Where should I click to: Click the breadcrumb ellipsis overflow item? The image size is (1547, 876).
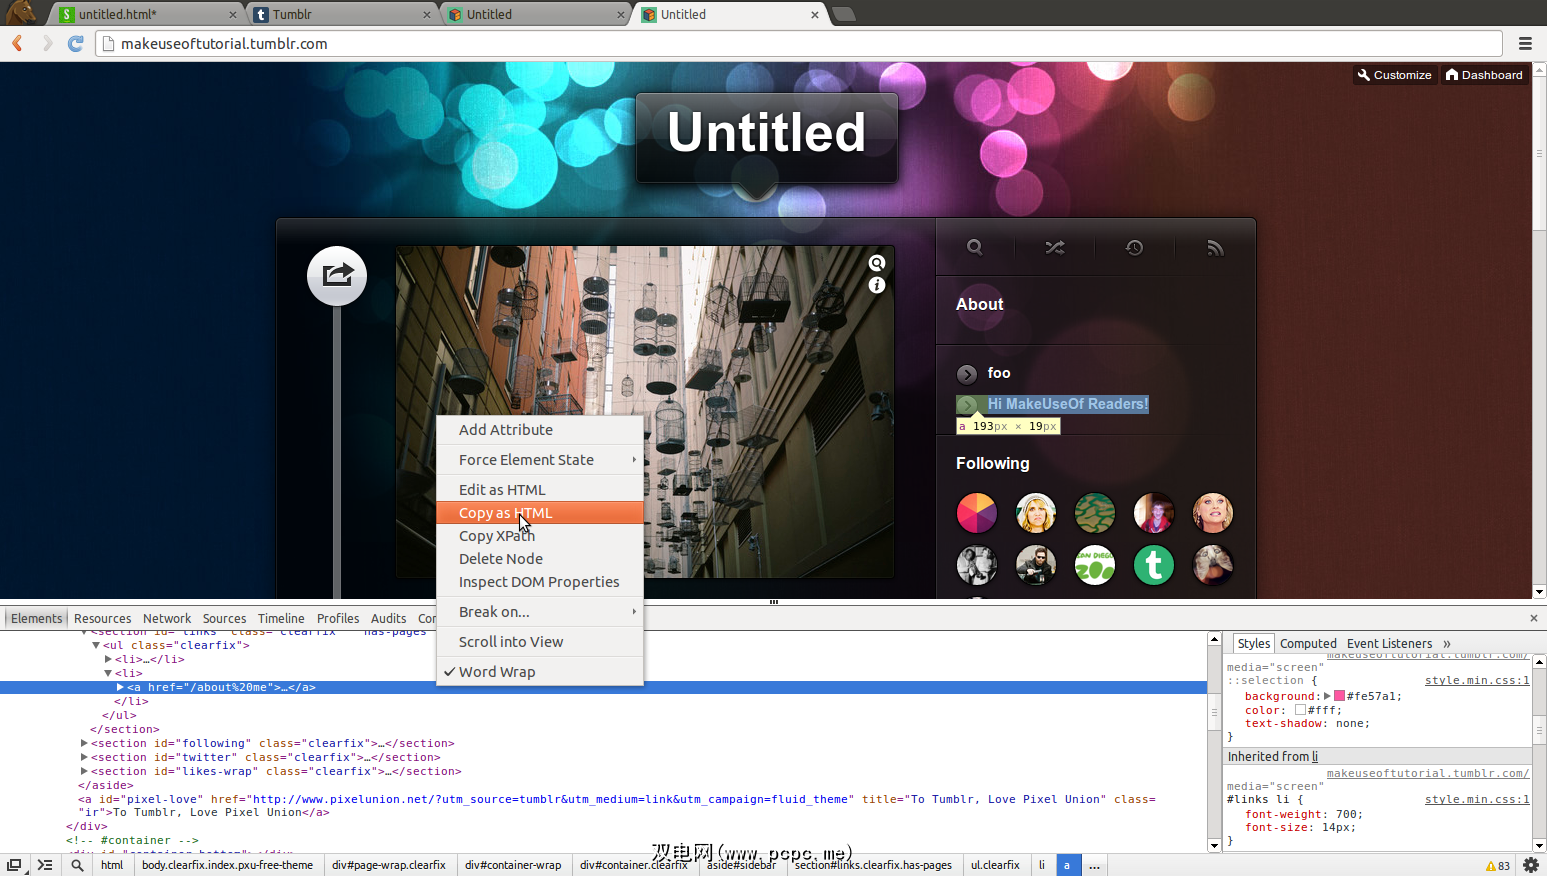point(1095,865)
